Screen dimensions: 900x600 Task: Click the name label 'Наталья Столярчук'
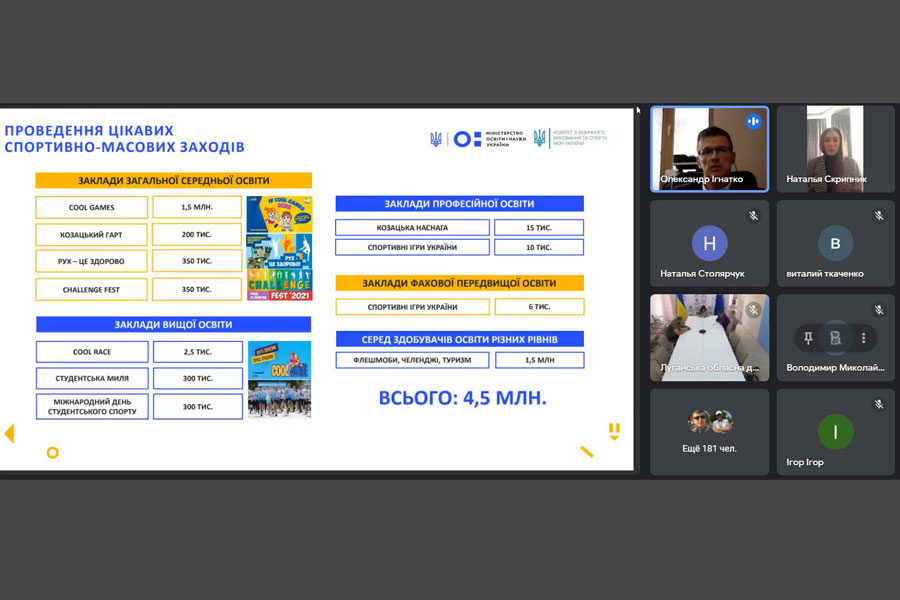point(702,273)
